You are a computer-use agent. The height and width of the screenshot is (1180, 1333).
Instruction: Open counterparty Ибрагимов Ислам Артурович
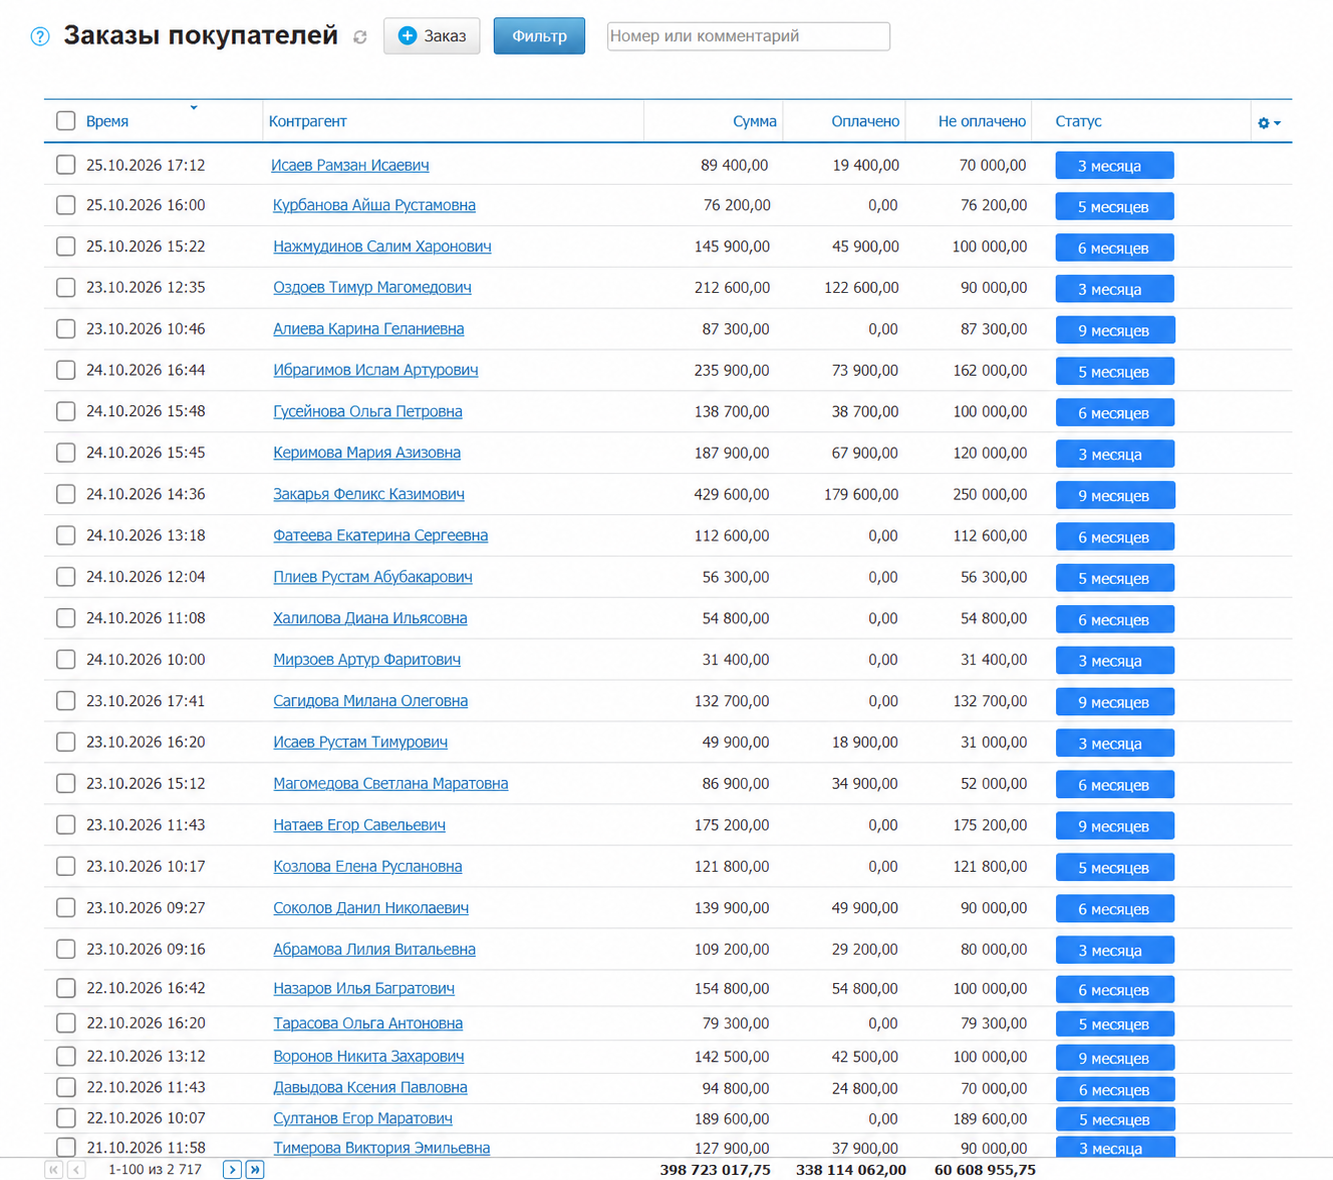(x=375, y=370)
